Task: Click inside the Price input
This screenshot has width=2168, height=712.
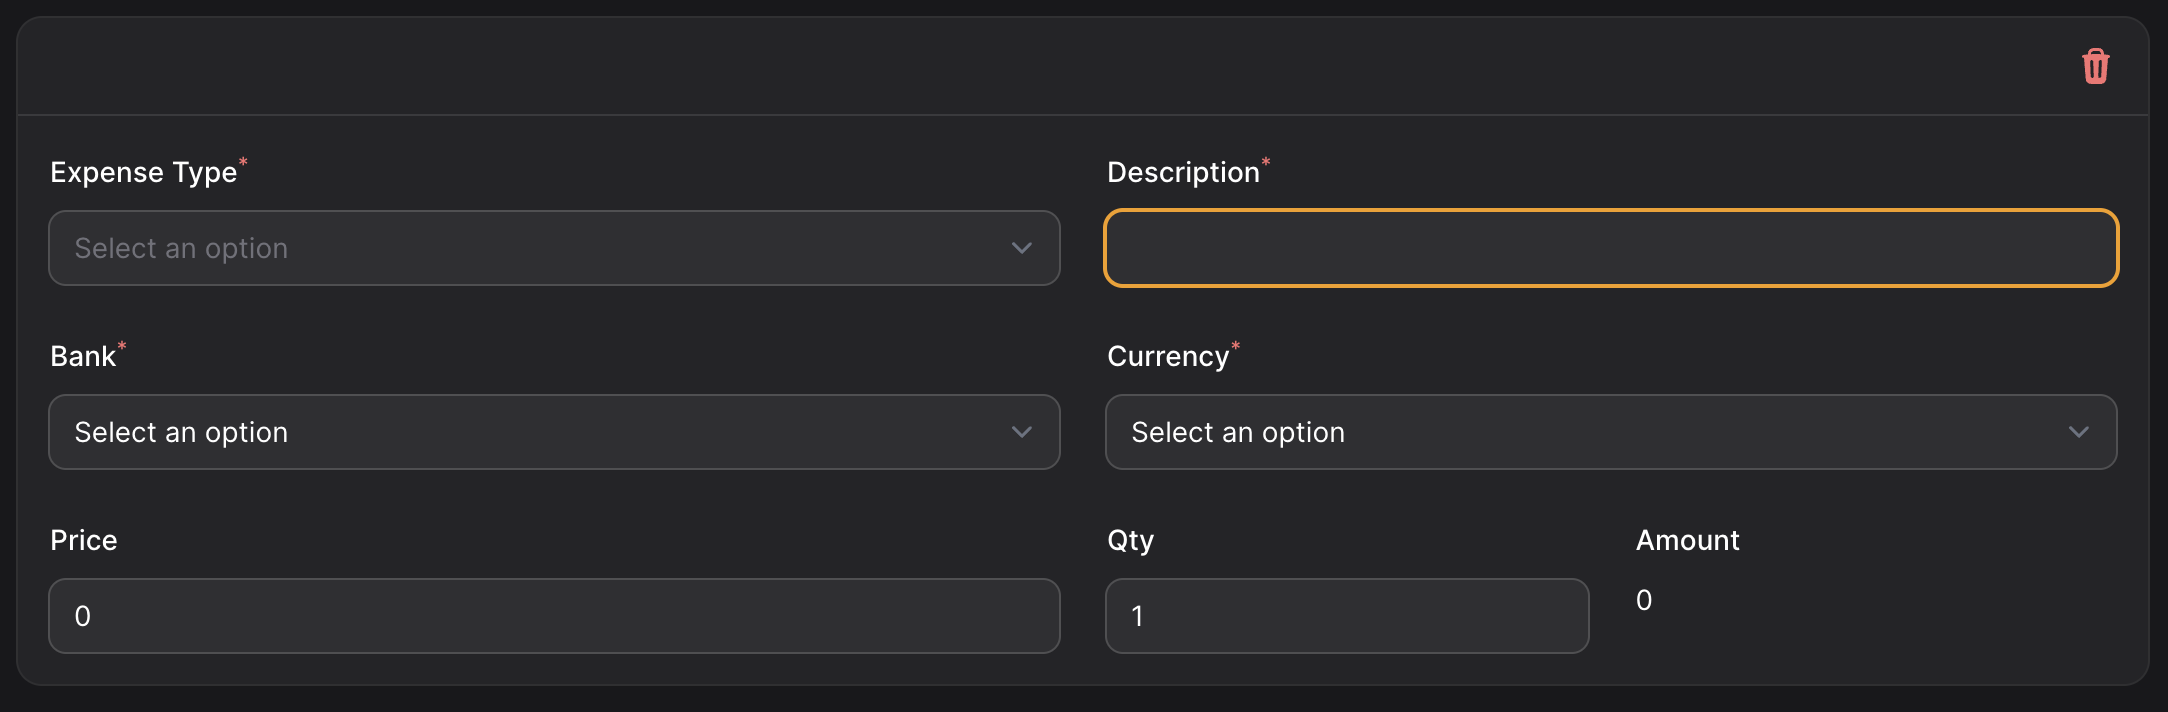Action: 553,616
